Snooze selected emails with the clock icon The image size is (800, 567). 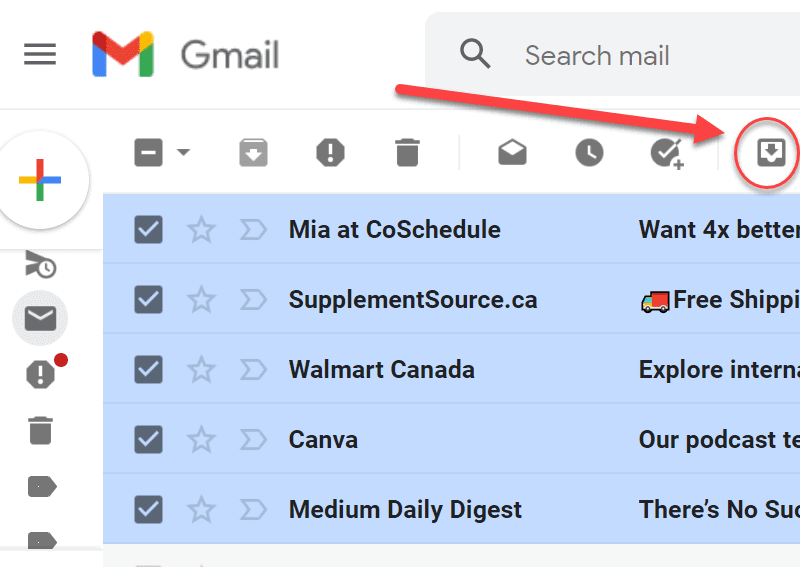coord(589,153)
